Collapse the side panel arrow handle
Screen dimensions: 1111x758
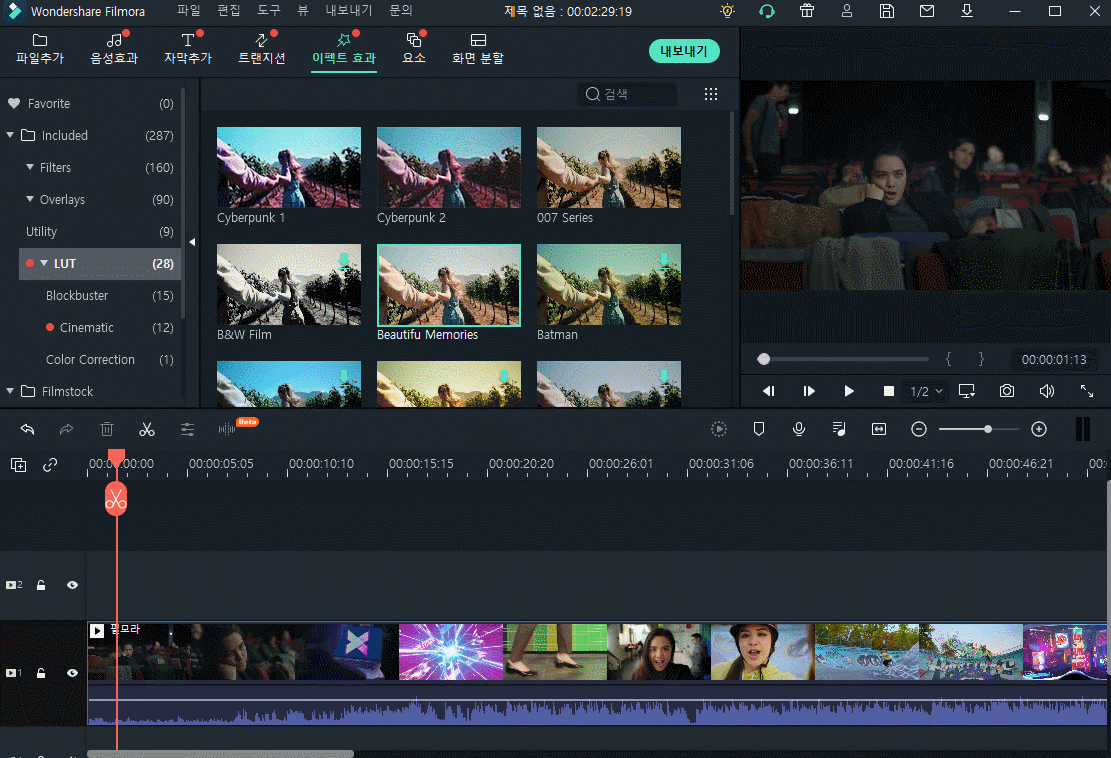click(192, 242)
